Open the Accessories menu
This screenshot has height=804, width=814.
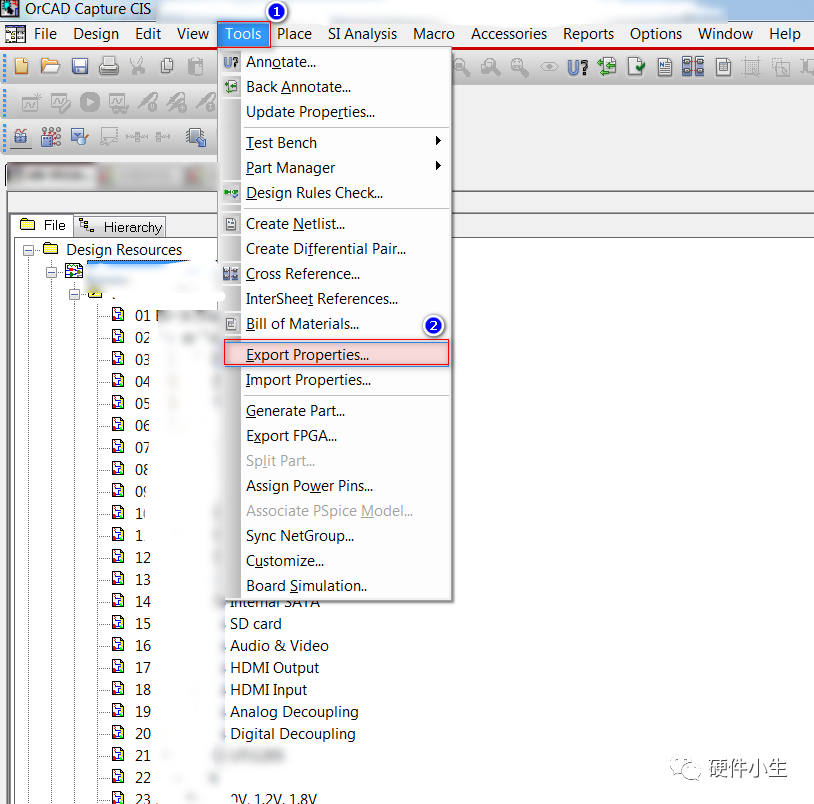[x=509, y=34]
